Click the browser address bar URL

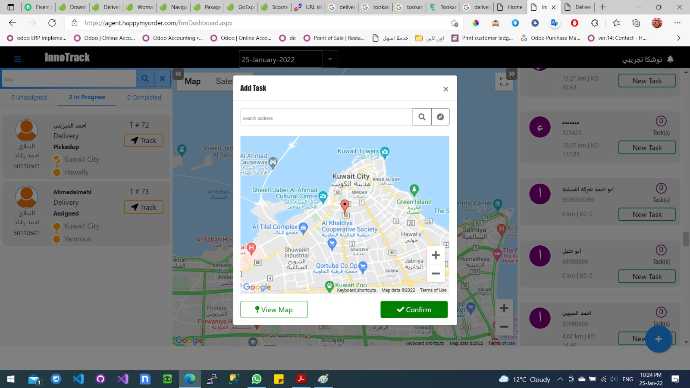[x=158, y=23]
